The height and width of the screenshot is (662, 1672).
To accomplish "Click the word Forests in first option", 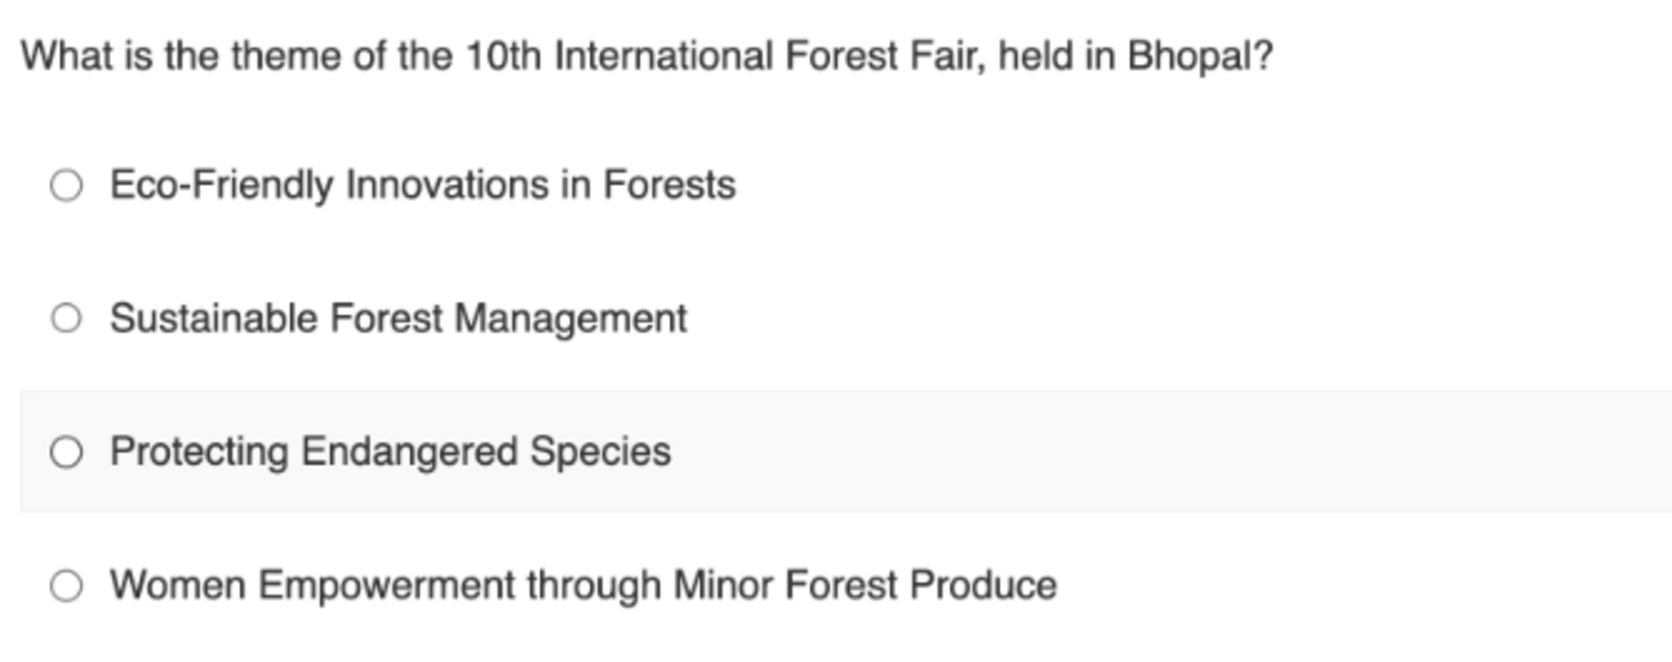I will 670,185.
